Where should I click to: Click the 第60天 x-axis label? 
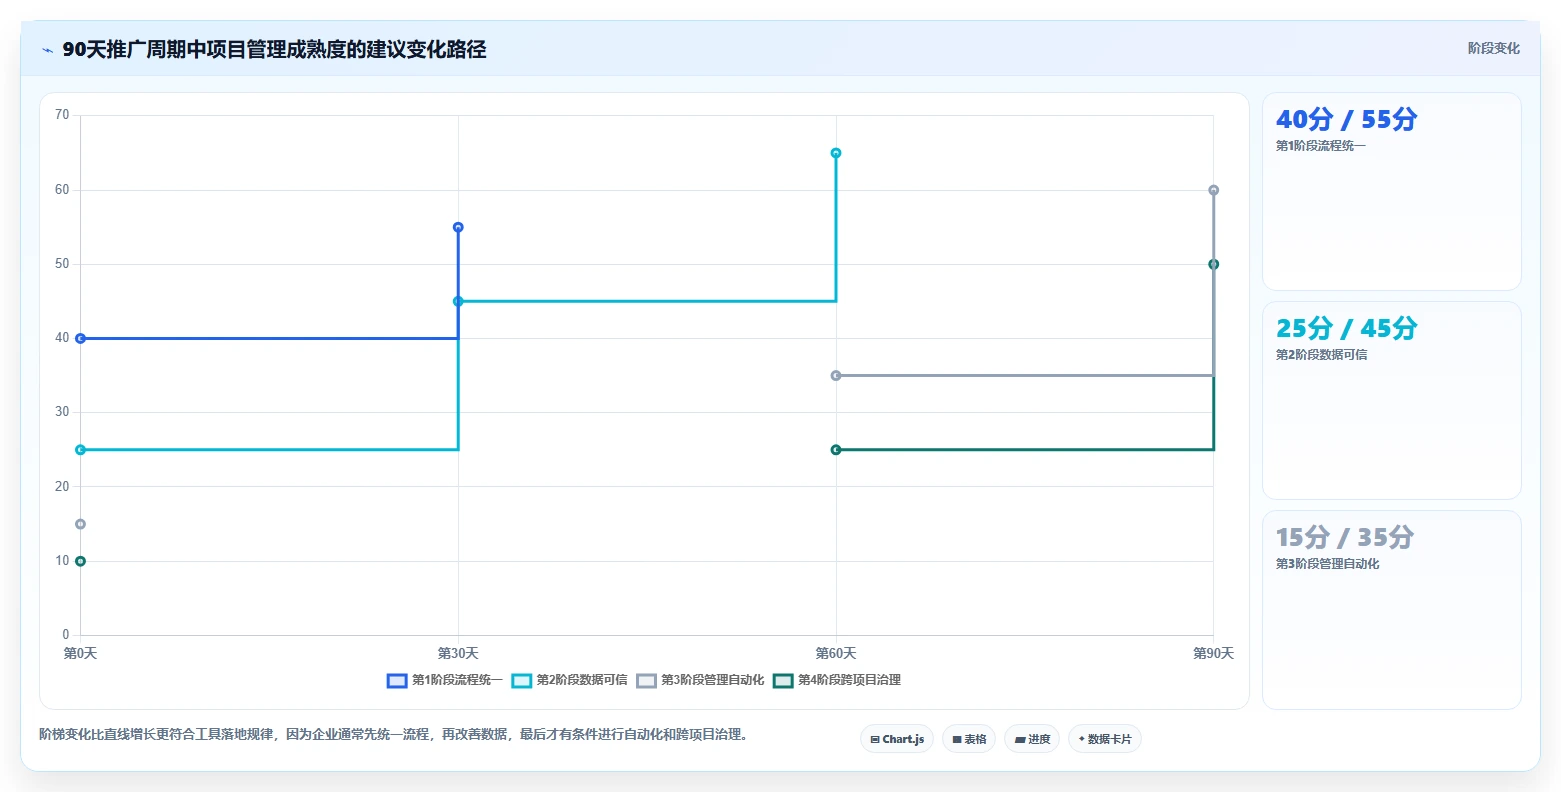tap(836, 653)
